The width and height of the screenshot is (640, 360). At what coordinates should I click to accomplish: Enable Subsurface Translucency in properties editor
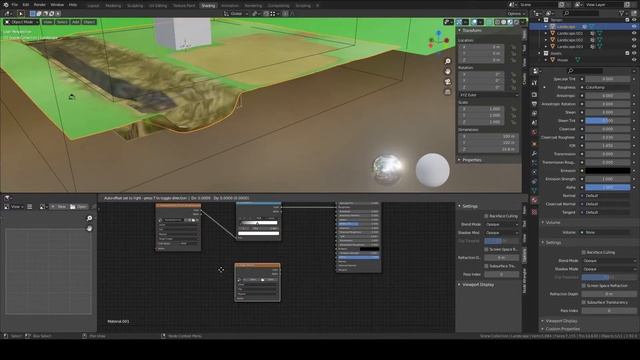click(584, 302)
